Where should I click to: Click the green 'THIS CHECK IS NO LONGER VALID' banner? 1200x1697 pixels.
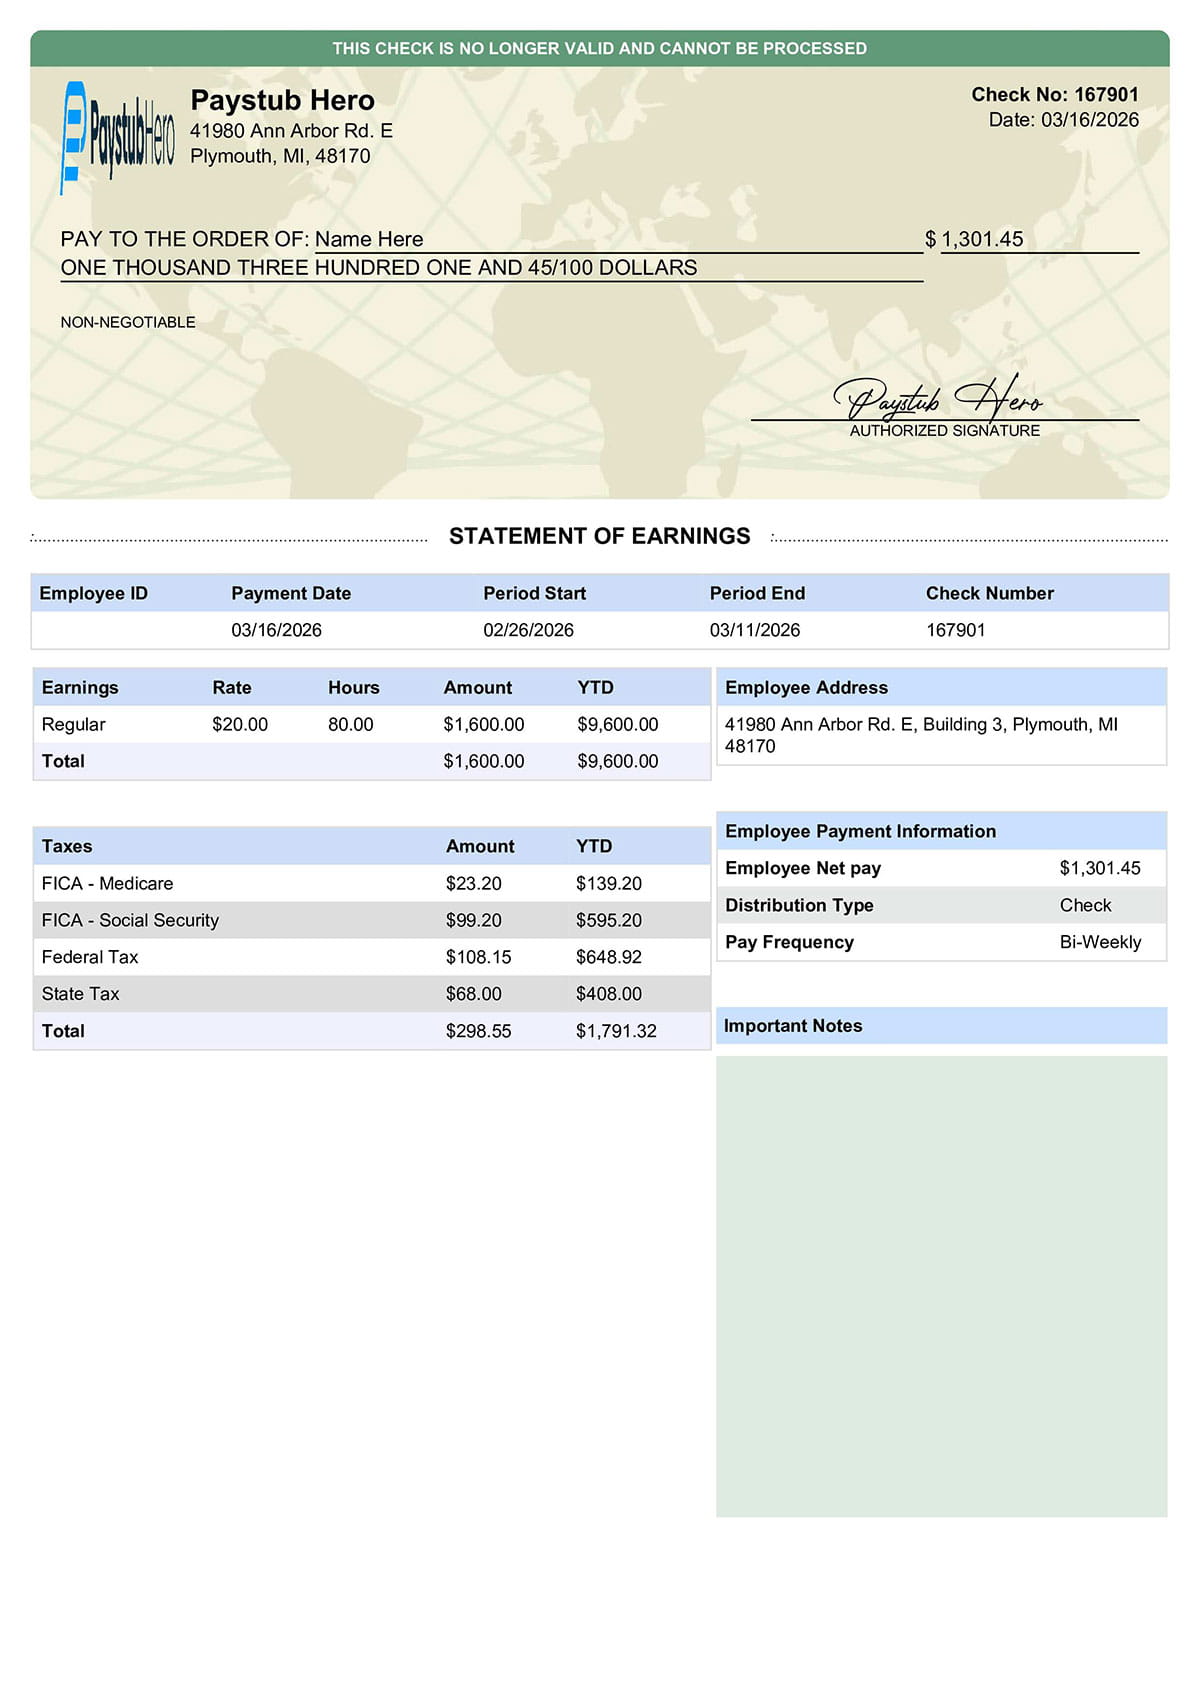point(600,48)
